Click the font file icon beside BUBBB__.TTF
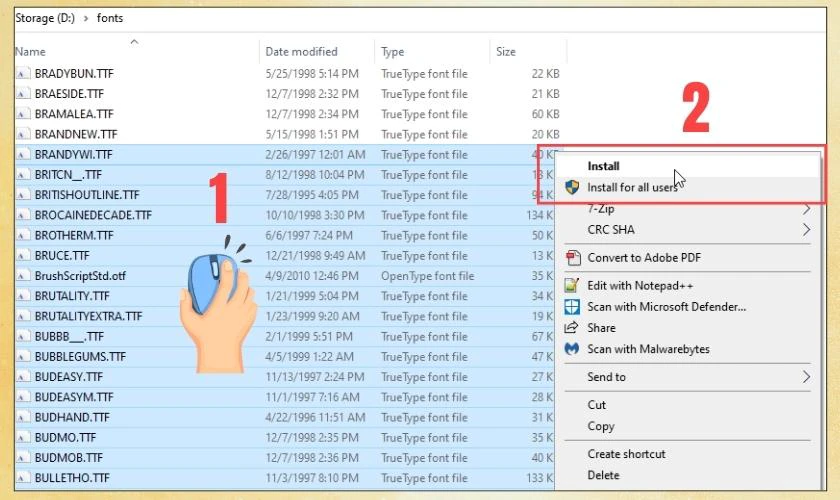The height and width of the screenshot is (500, 840). pos(22,337)
